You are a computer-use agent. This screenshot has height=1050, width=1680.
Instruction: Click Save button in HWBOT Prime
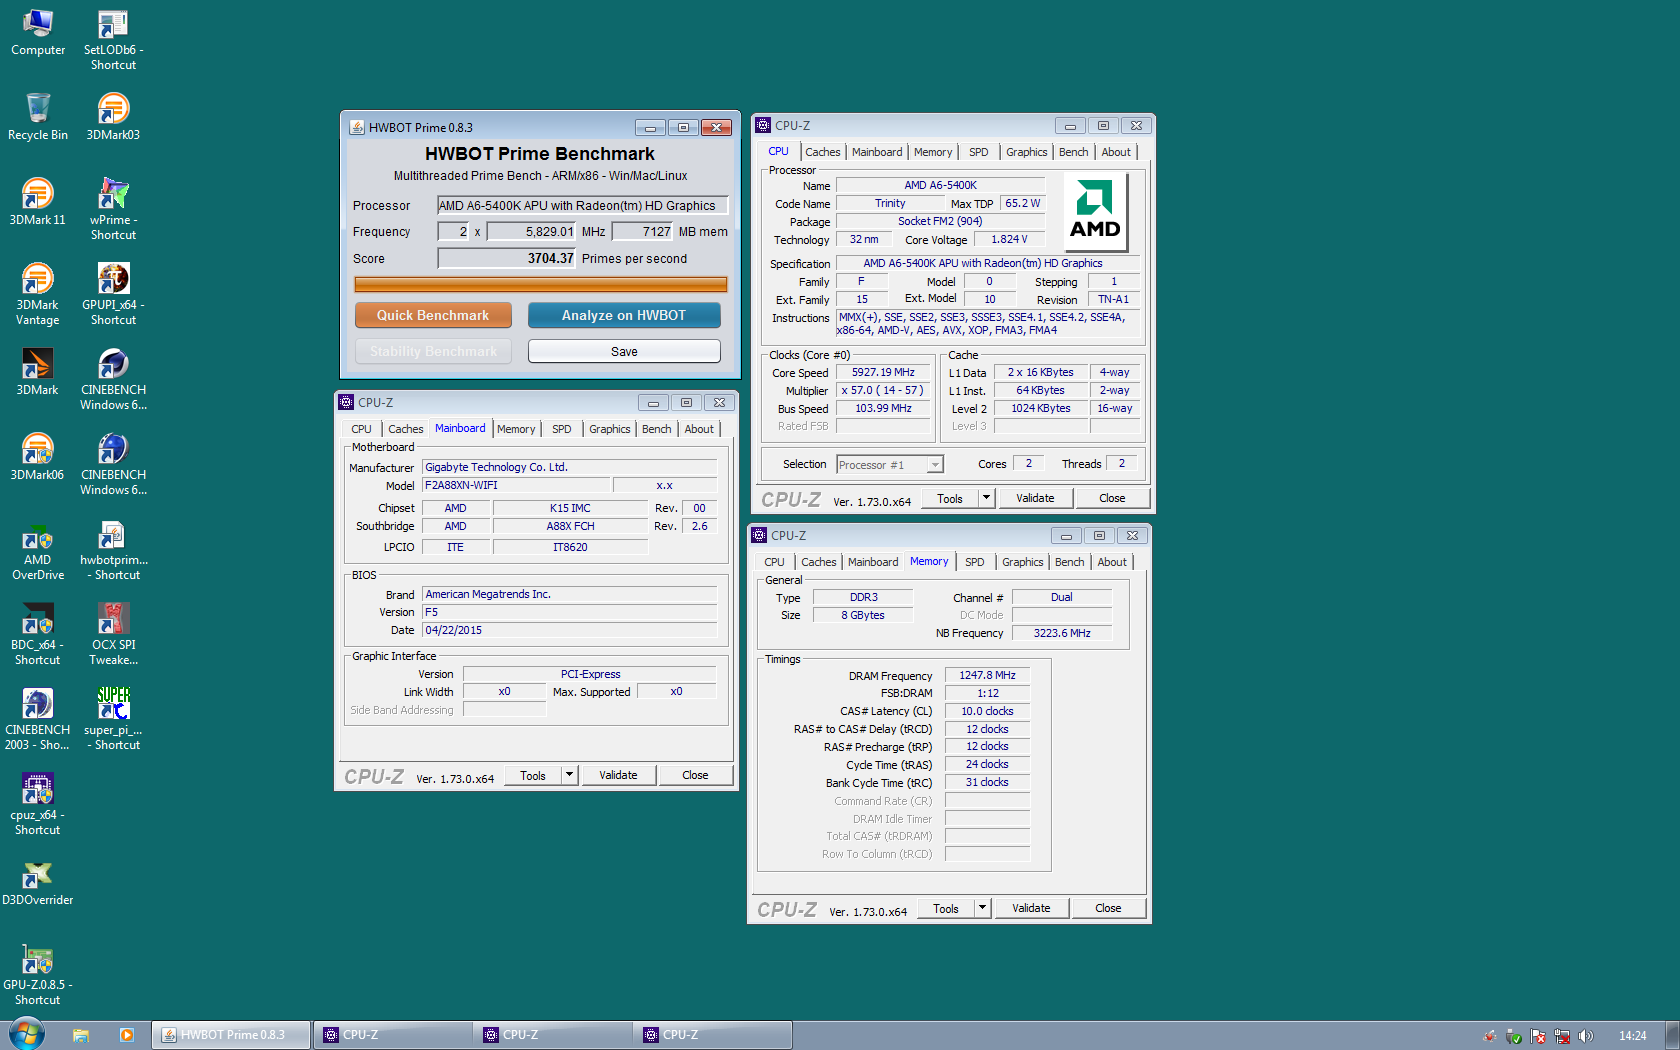point(624,351)
